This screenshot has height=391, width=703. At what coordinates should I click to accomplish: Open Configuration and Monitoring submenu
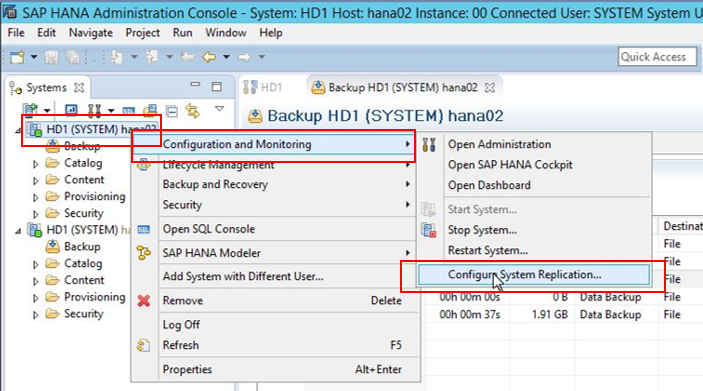click(273, 144)
